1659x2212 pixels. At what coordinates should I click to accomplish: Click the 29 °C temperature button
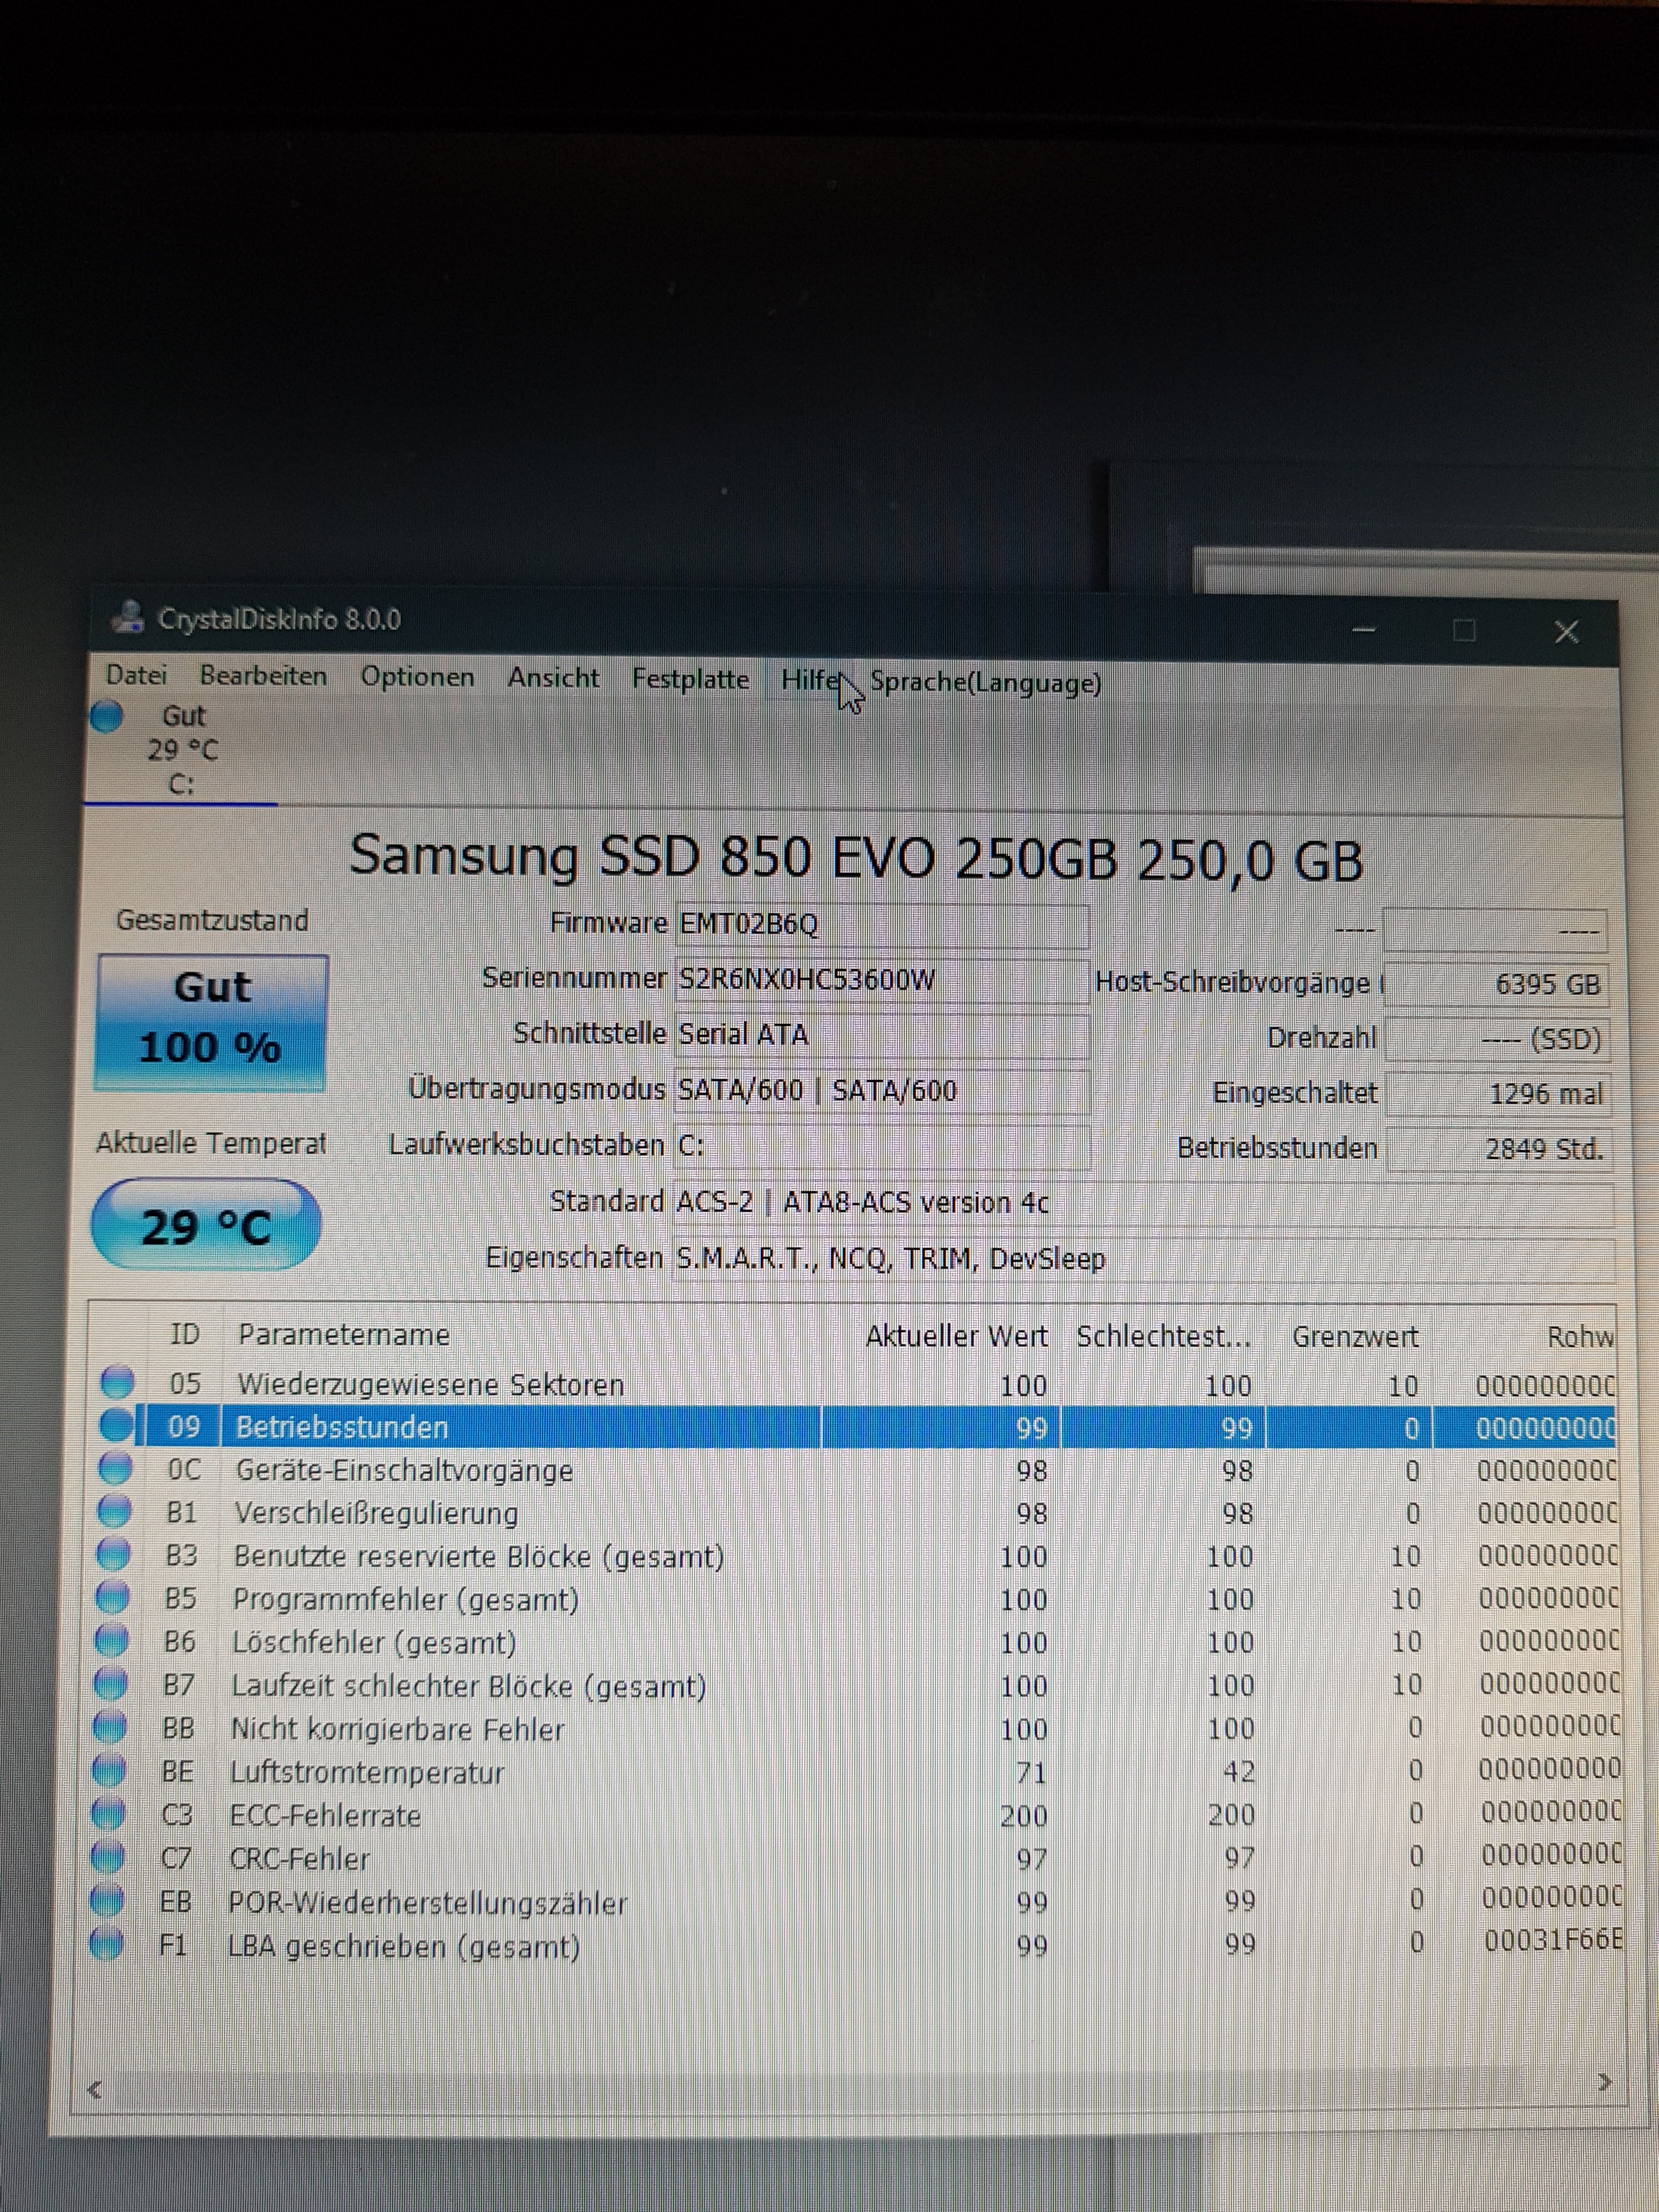206,1226
